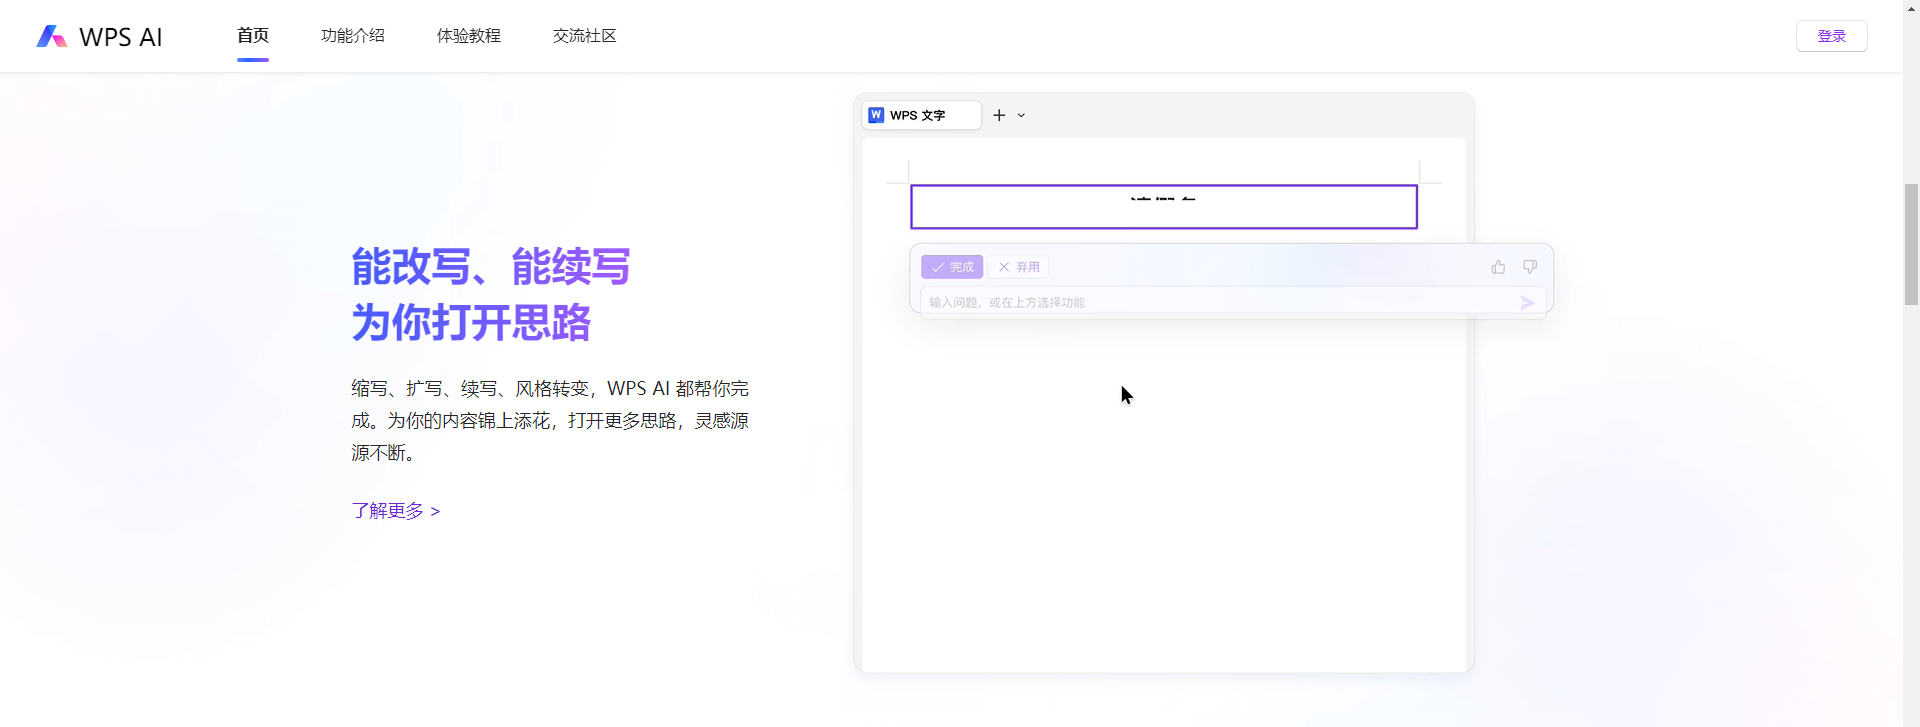Select the WPS 文字 document tab
The width and height of the screenshot is (1920, 727).
(921, 115)
